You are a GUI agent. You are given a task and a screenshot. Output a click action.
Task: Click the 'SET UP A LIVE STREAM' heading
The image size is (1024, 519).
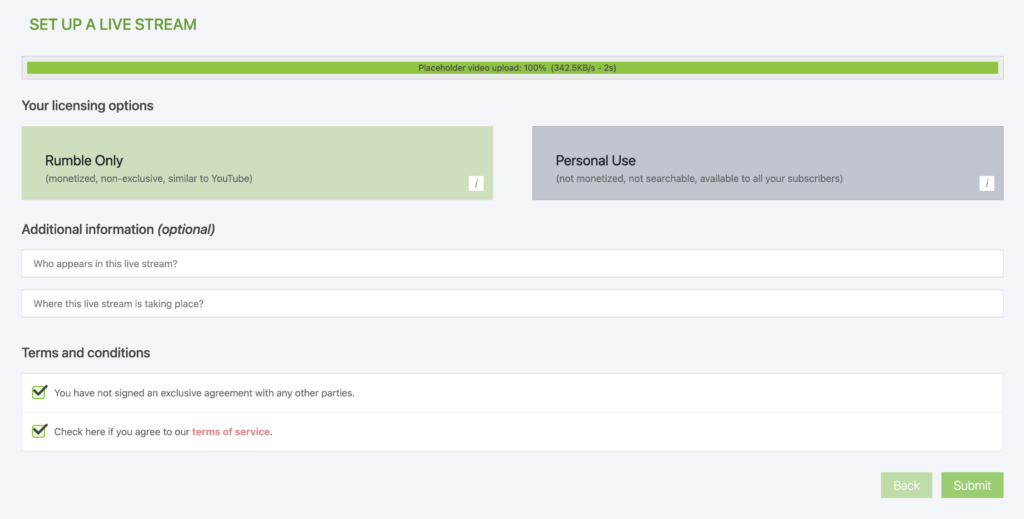113,24
